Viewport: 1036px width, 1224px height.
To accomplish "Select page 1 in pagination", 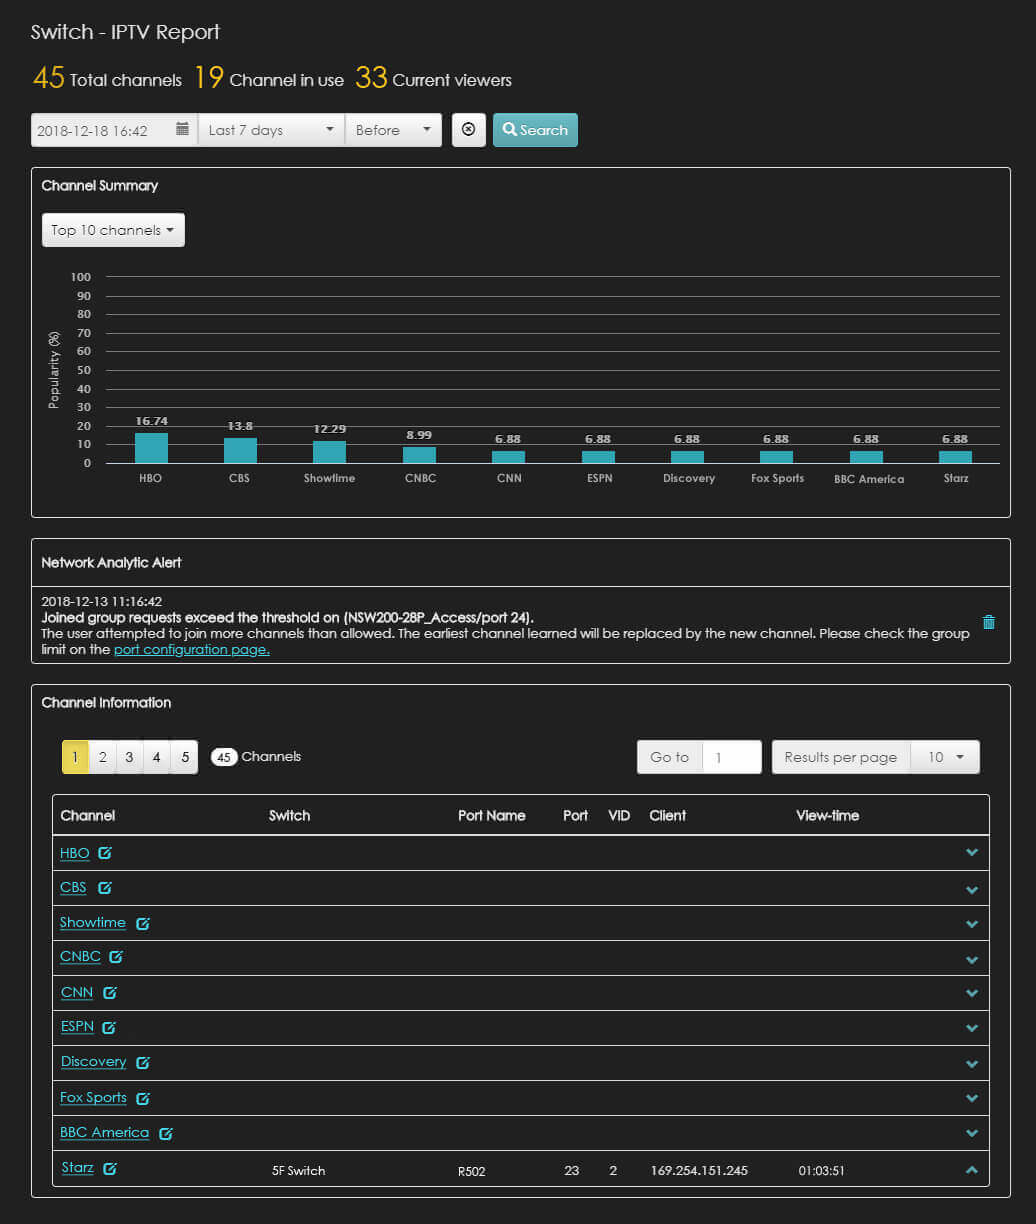I will pyautogui.click(x=75, y=757).
